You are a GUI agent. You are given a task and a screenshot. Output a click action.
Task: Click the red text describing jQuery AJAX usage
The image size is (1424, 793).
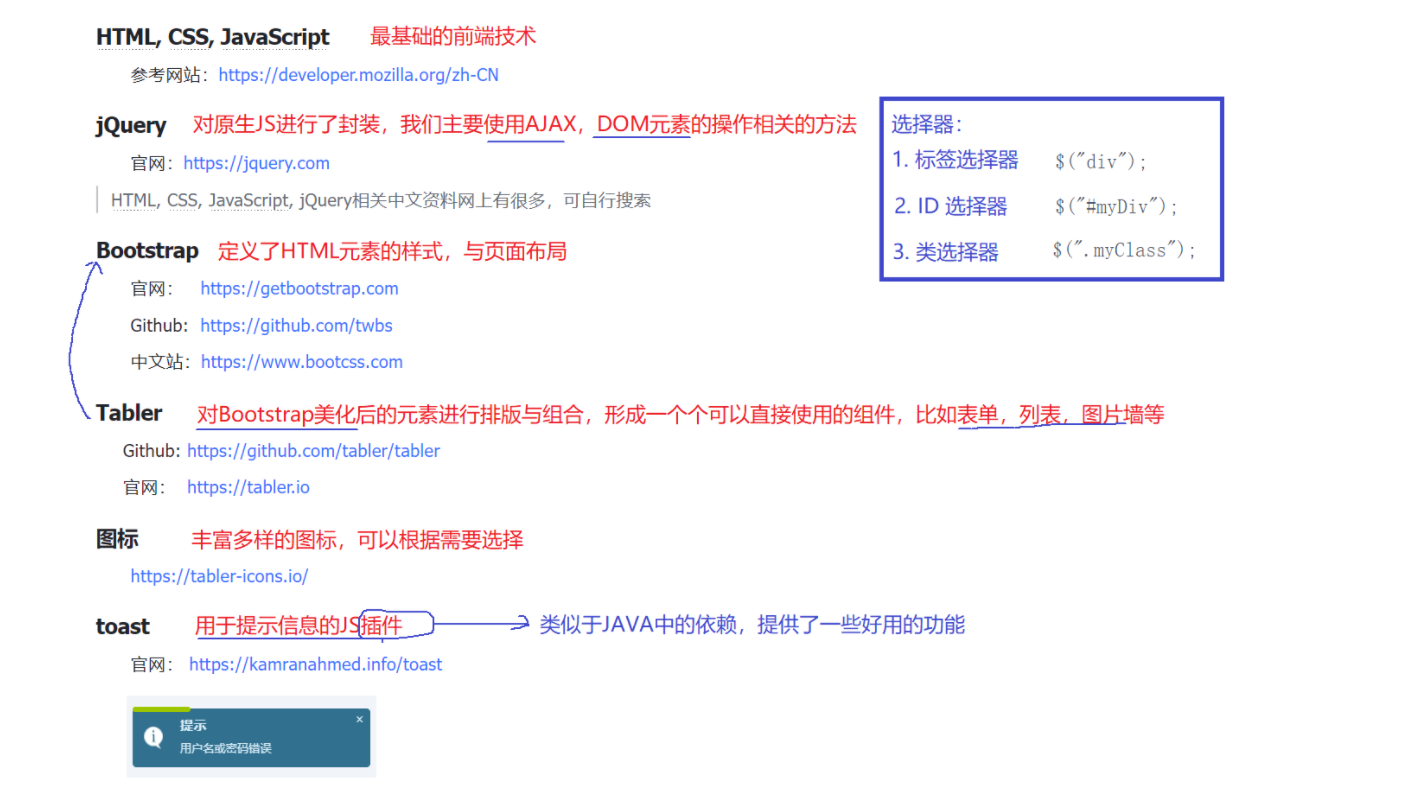[525, 125]
